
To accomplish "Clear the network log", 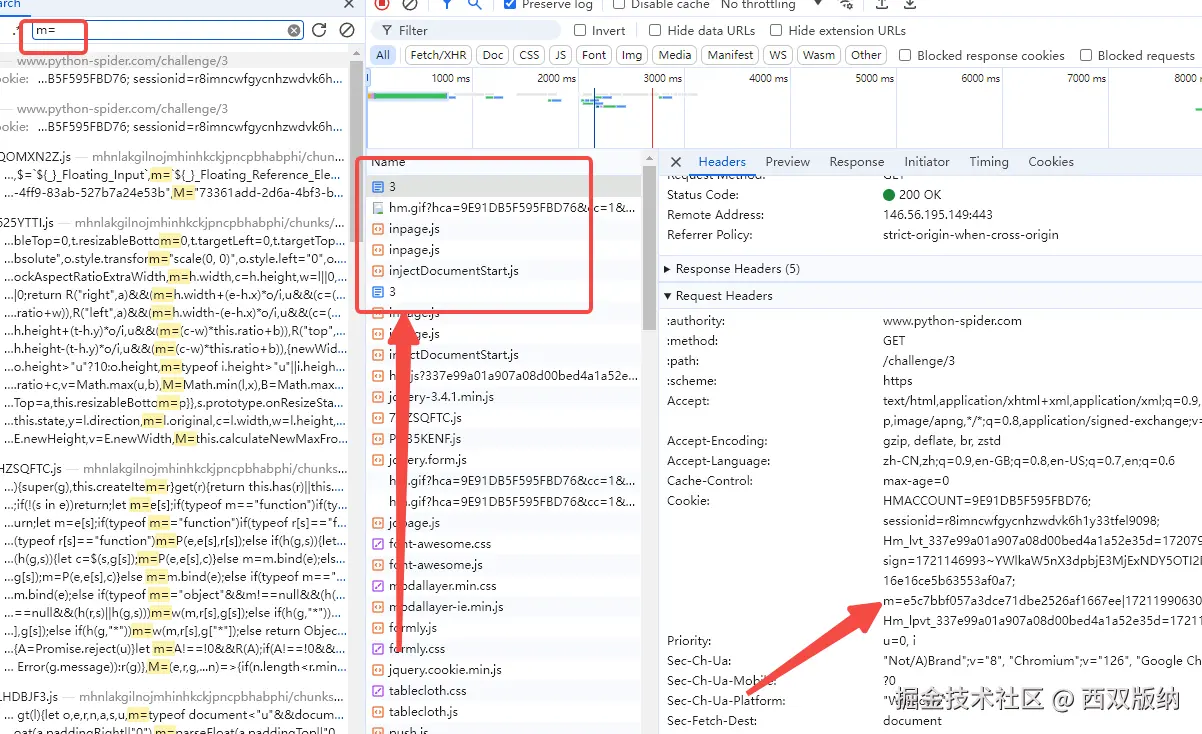I will (x=409, y=4).
